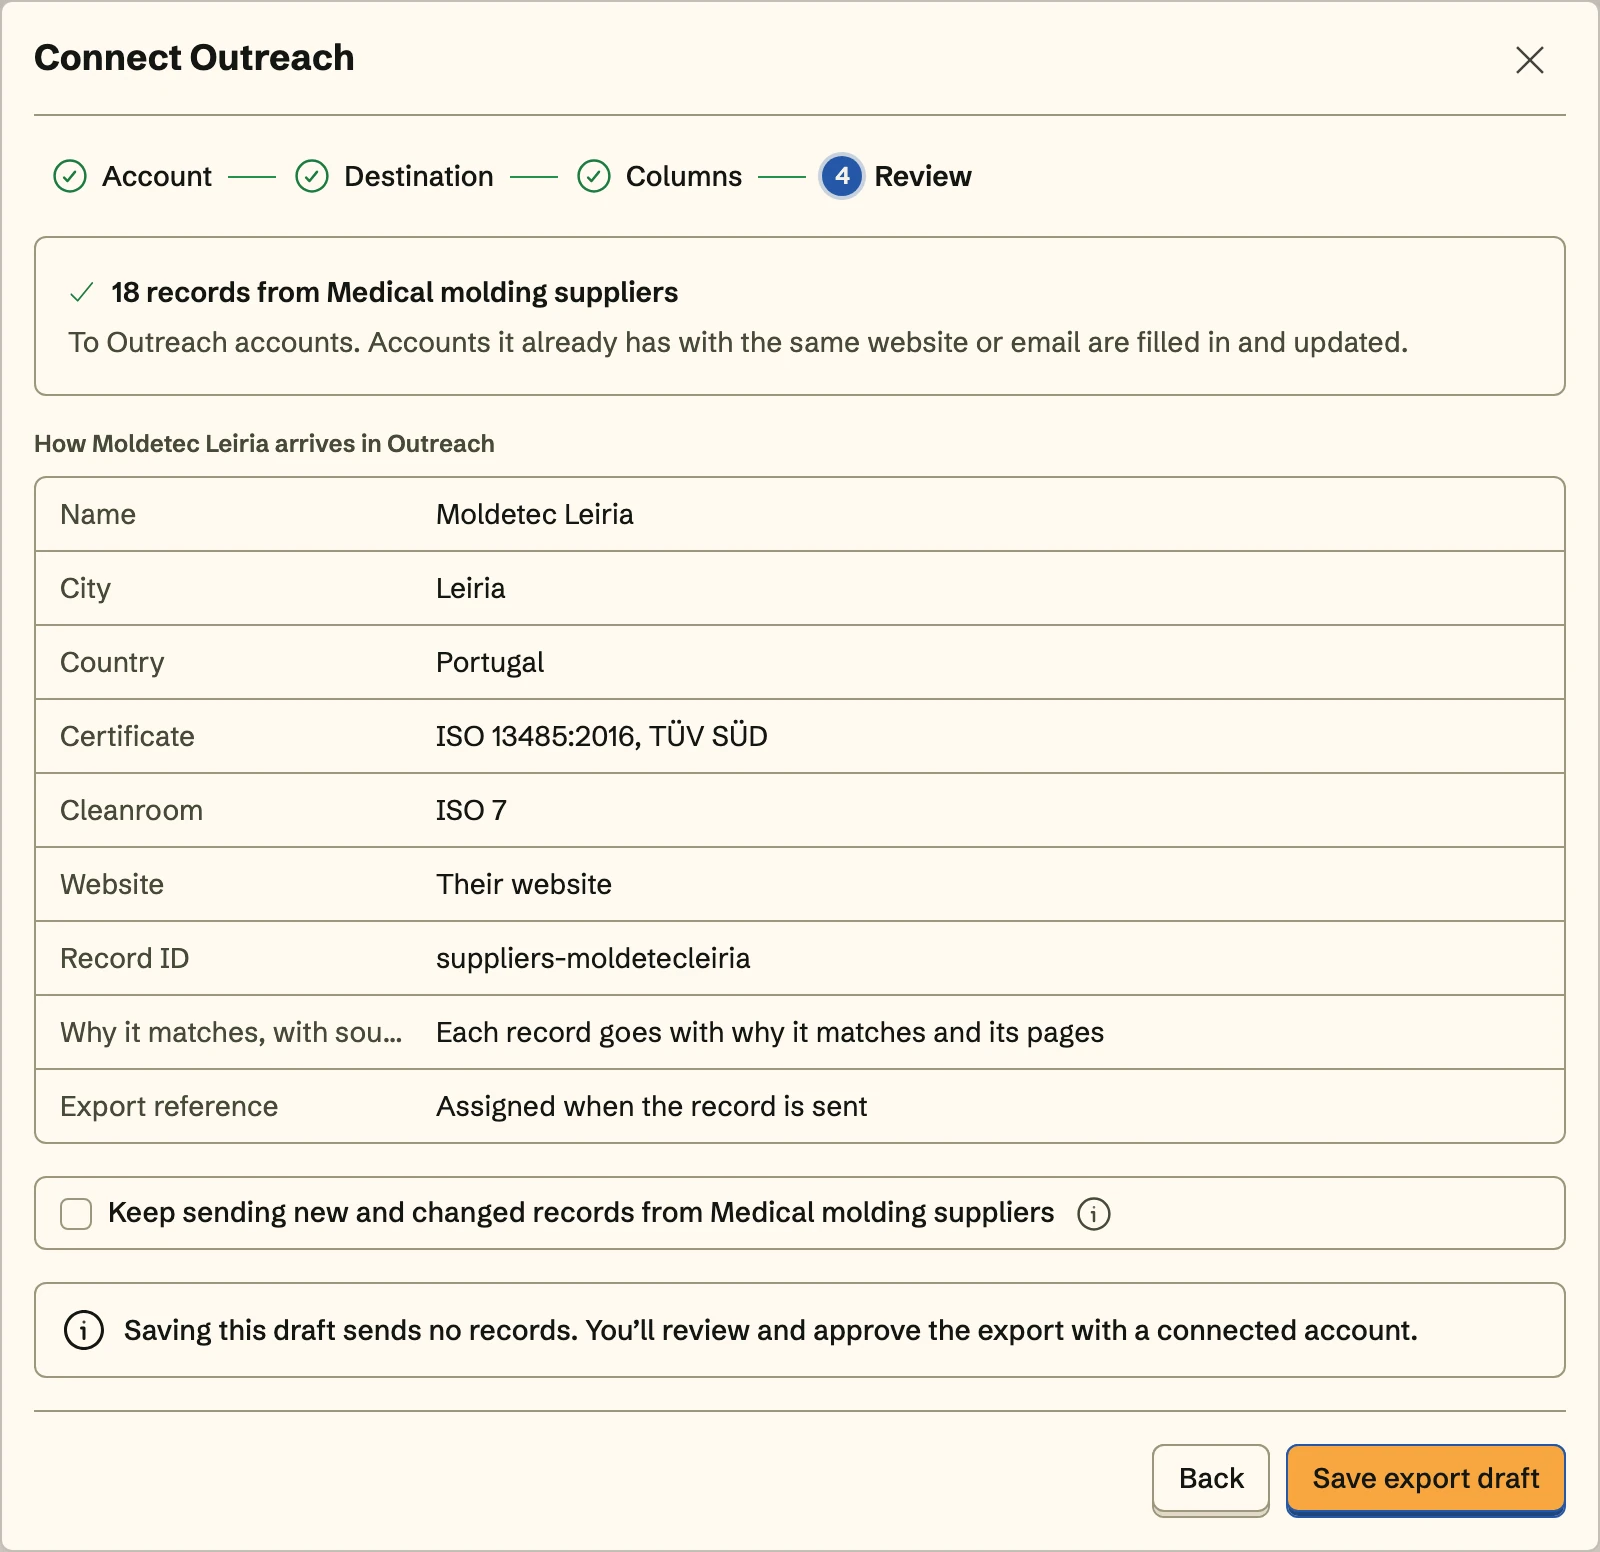
Task: Click the Destination step checkmark icon
Action: click(x=312, y=177)
